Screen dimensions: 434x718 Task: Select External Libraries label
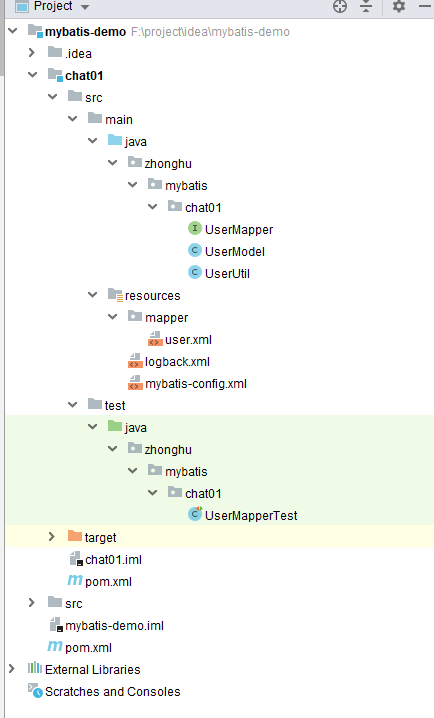coord(92,669)
